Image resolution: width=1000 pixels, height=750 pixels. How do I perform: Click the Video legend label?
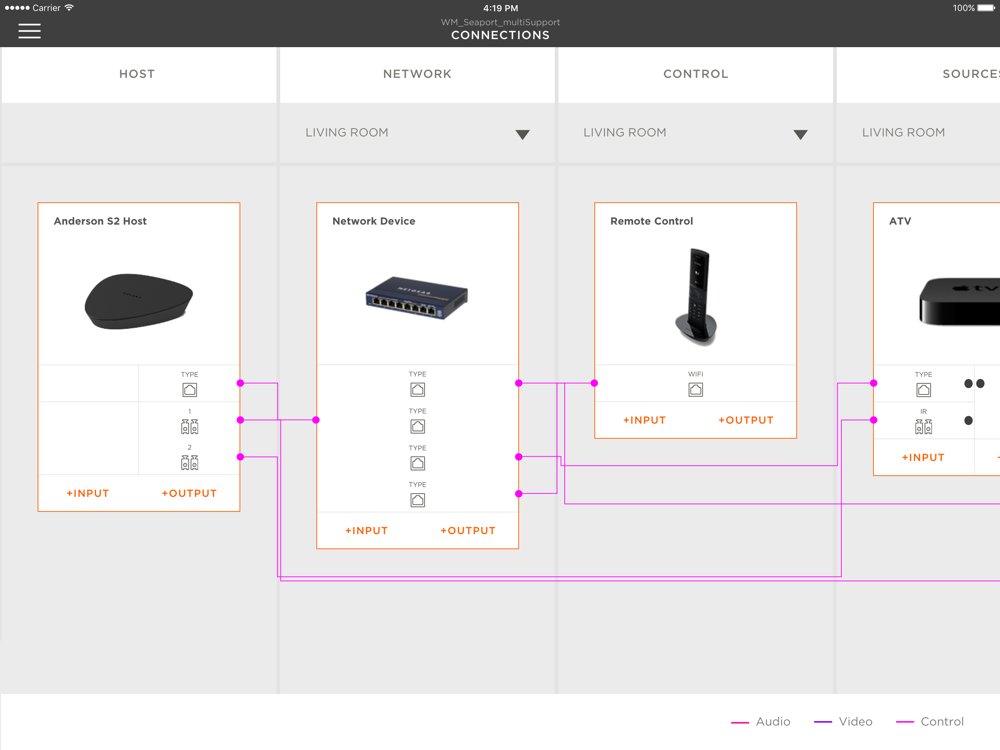click(856, 721)
